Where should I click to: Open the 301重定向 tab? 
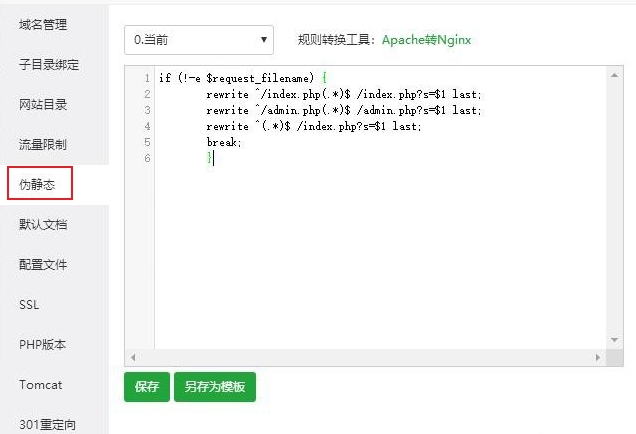tap(46, 423)
